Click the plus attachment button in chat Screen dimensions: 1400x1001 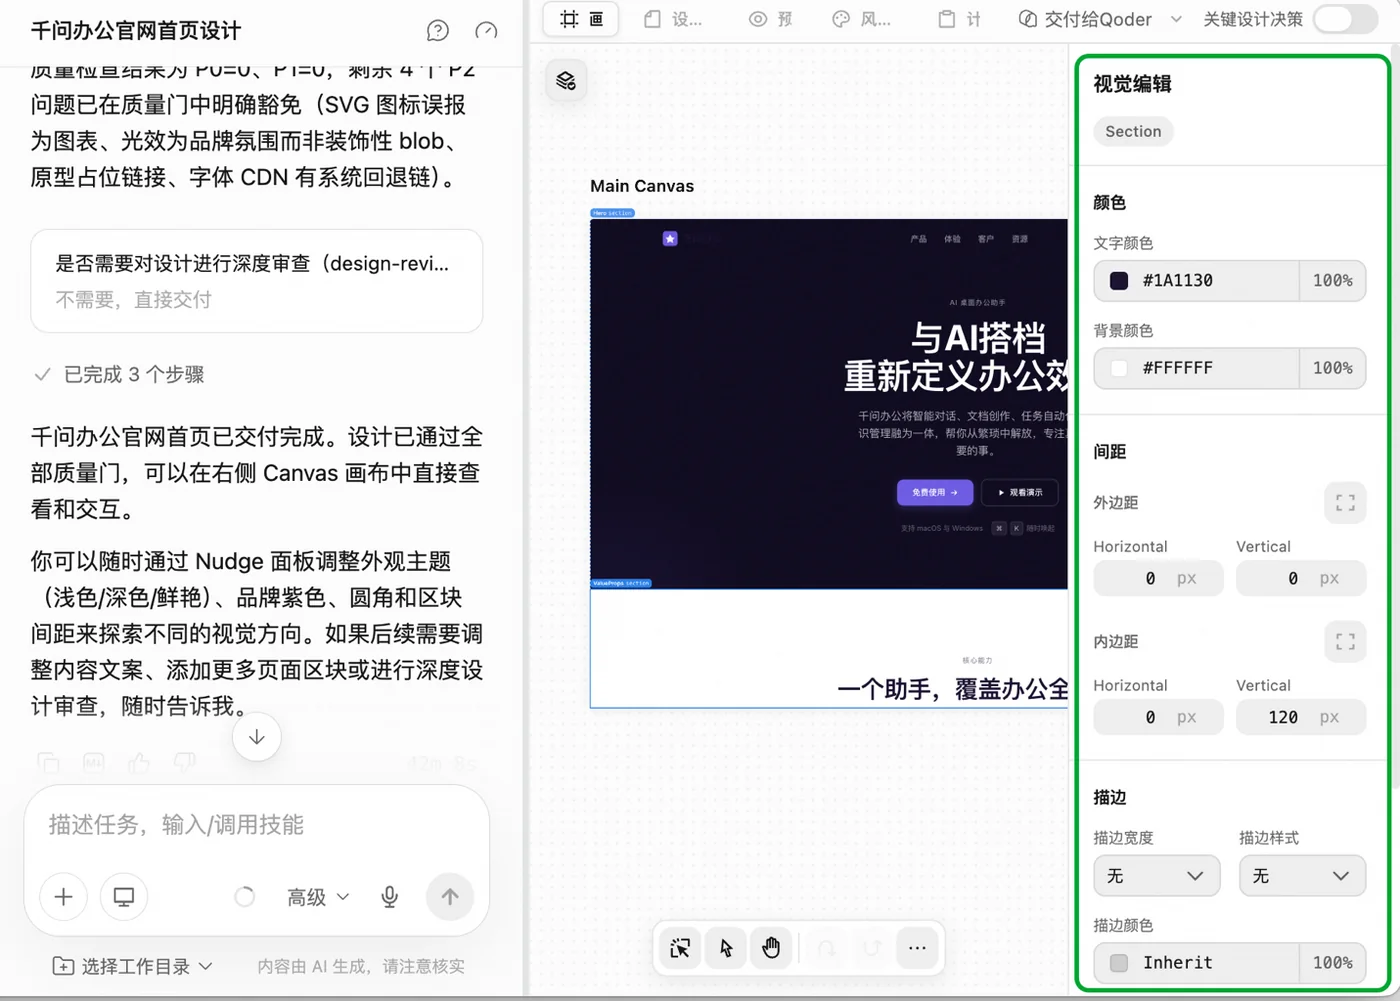tap(63, 897)
